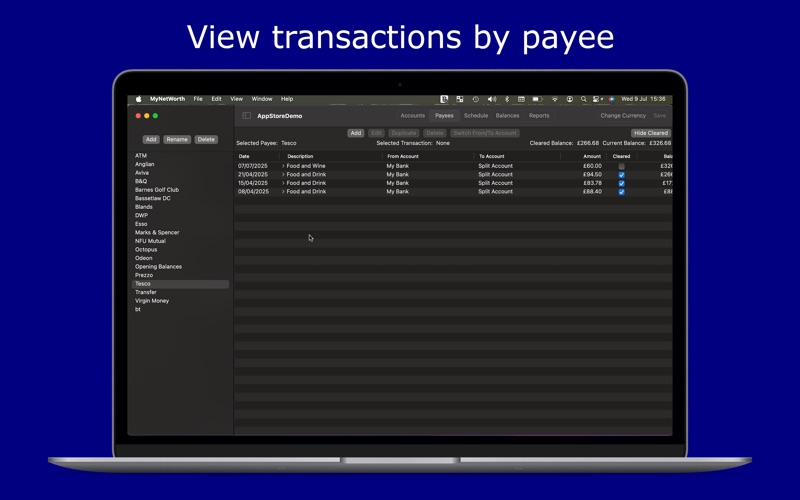800x500 pixels.
Task: Open the Balances tab
Action: (x=507, y=116)
